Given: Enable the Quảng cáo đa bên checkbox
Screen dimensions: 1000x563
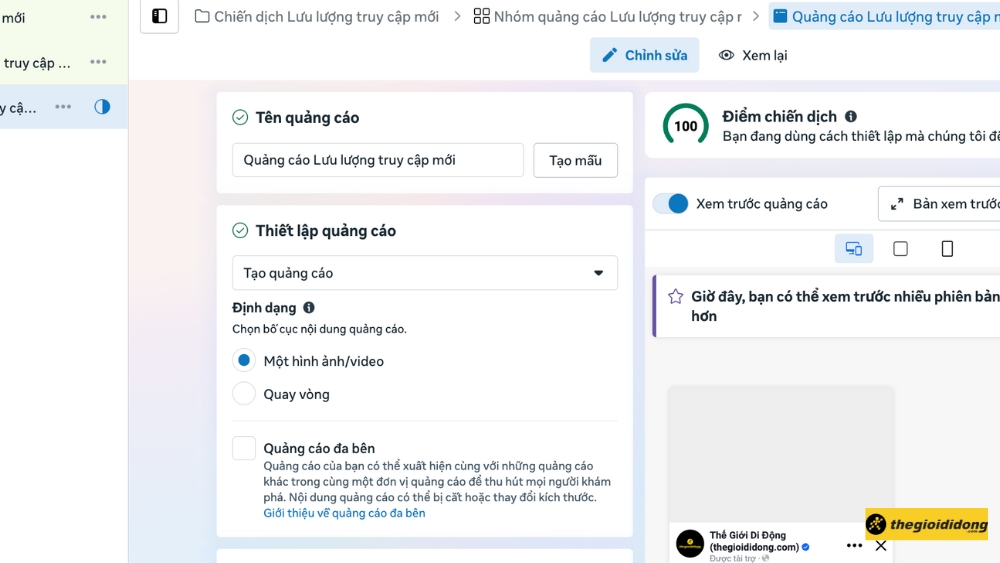Looking at the screenshot, I should point(244,448).
